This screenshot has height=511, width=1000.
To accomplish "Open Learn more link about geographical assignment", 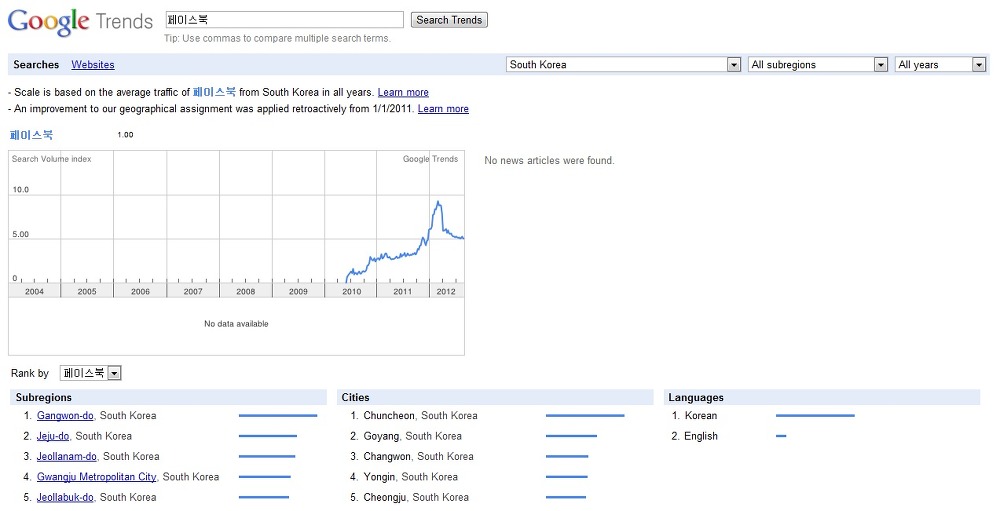I will [x=443, y=109].
